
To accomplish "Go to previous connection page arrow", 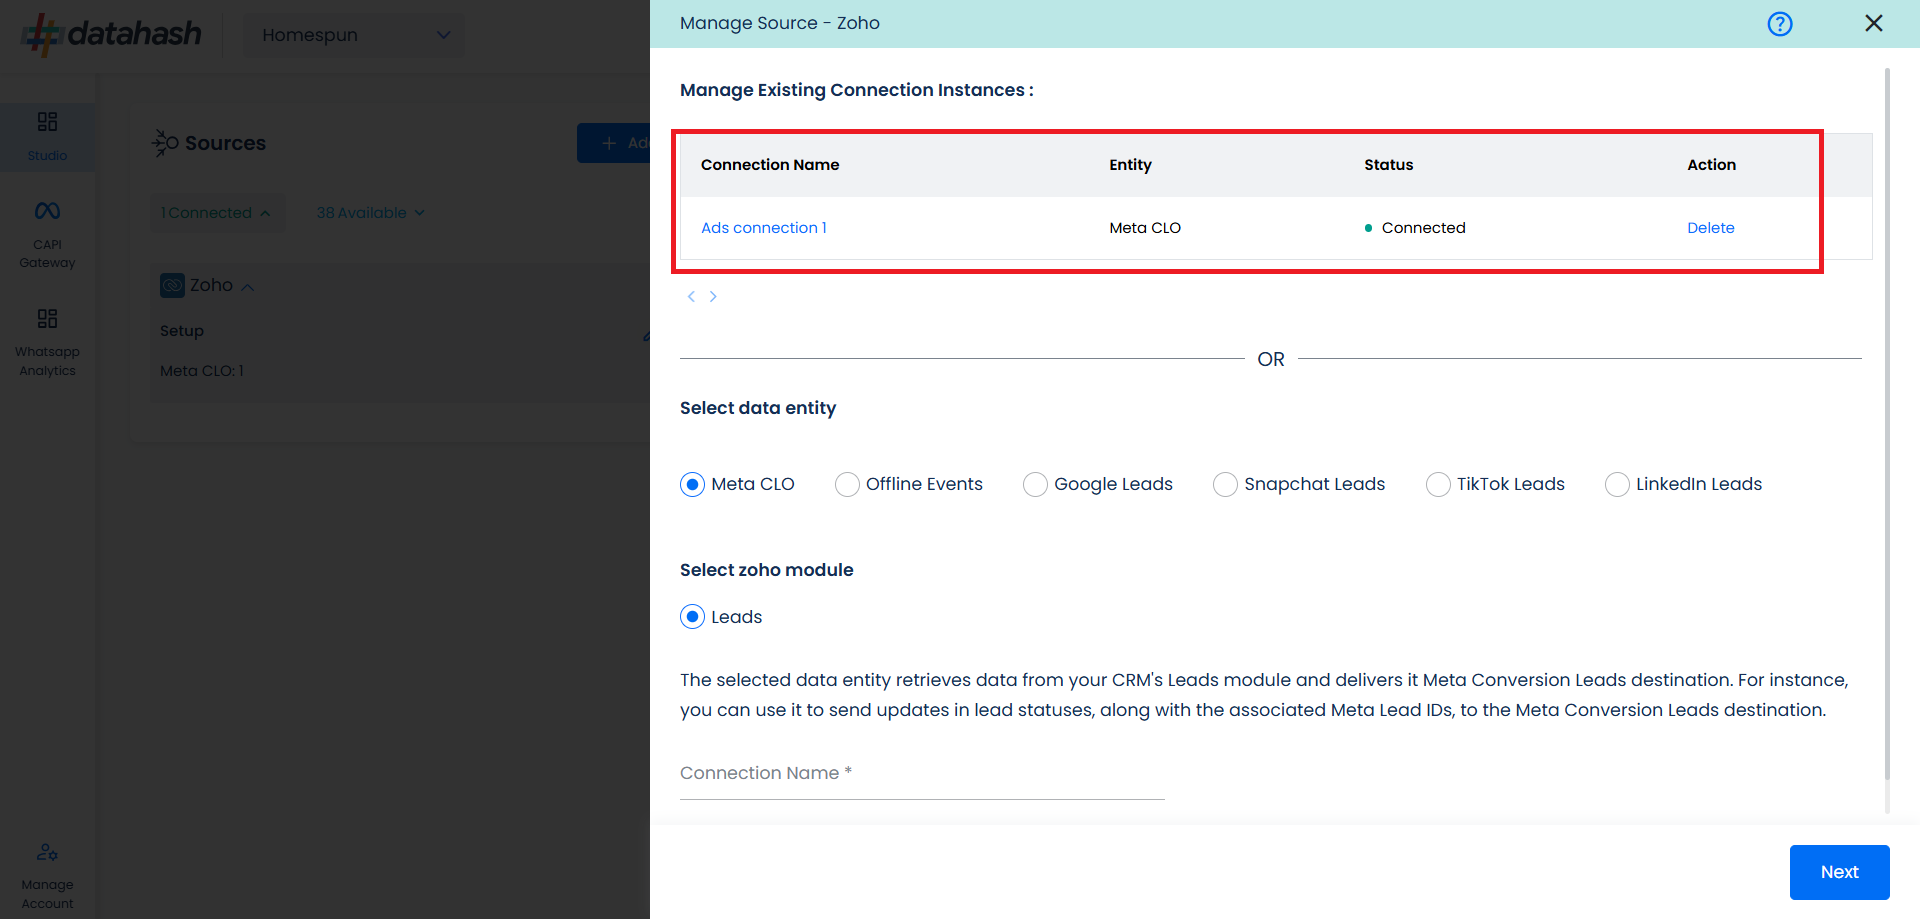I will pyautogui.click(x=691, y=296).
